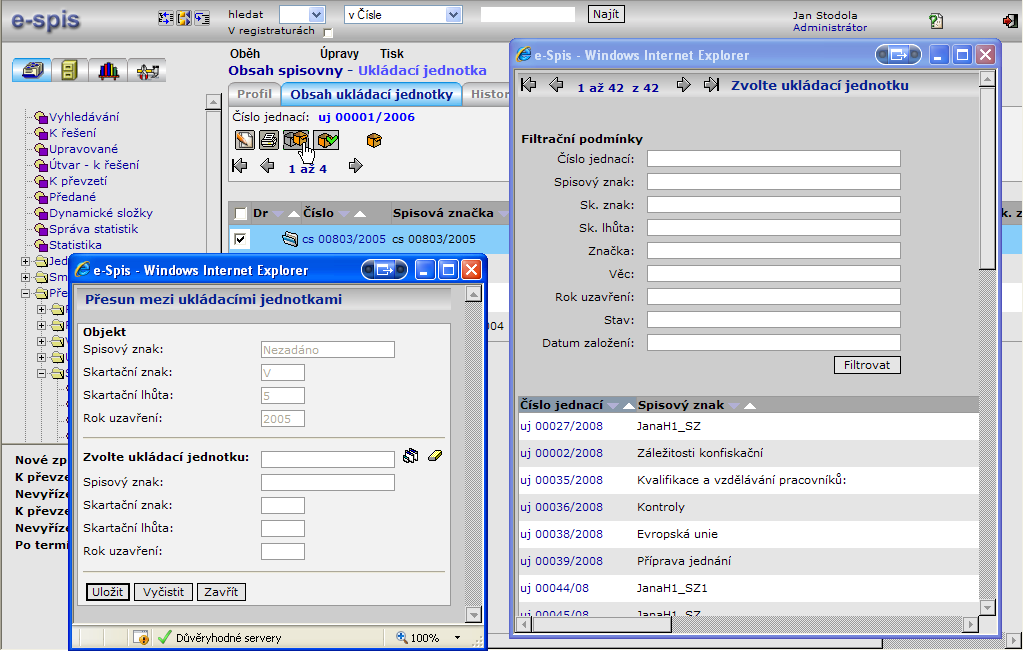Click the folder icon in row cs 00803/2005
Viewport: 1024px width, 651px height.
(x=290, y=239)
